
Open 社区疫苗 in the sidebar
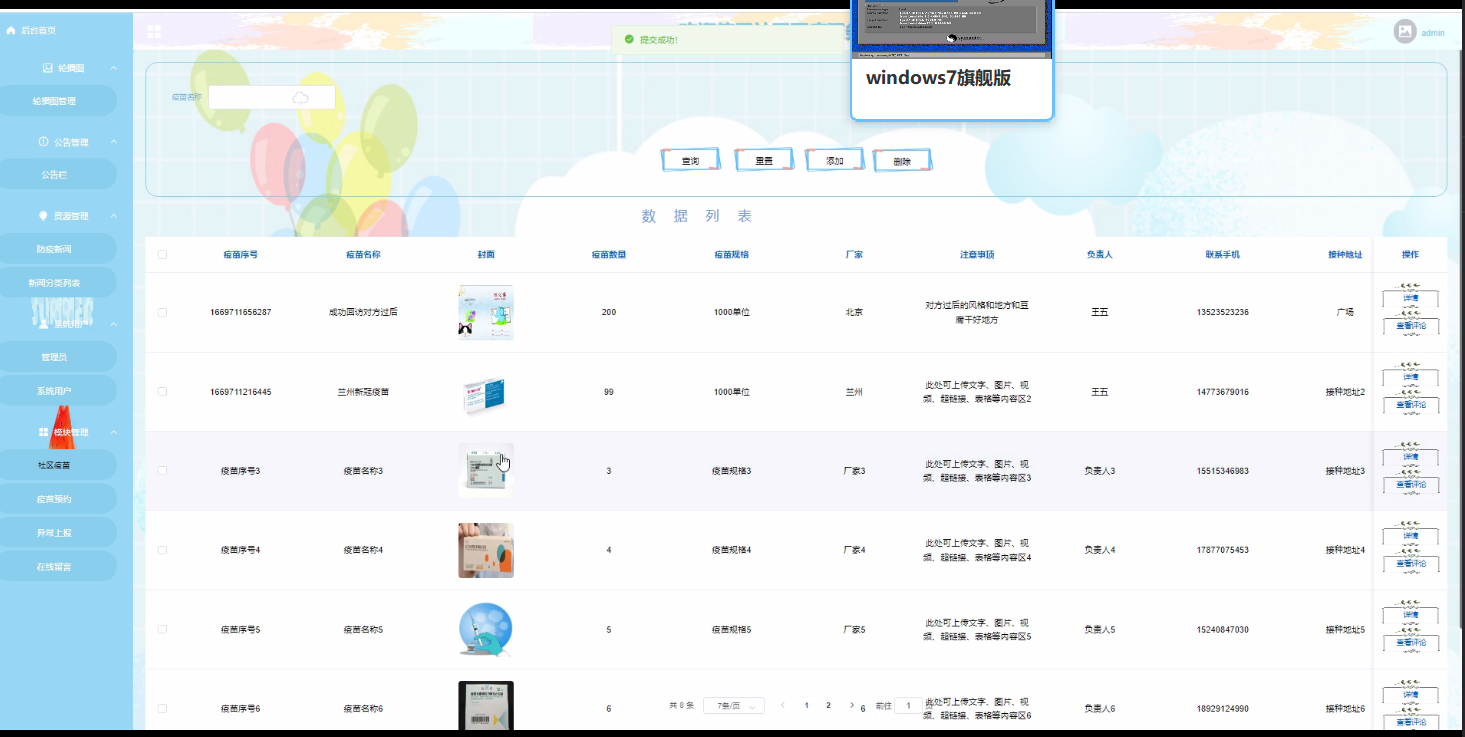pos(58,465)
